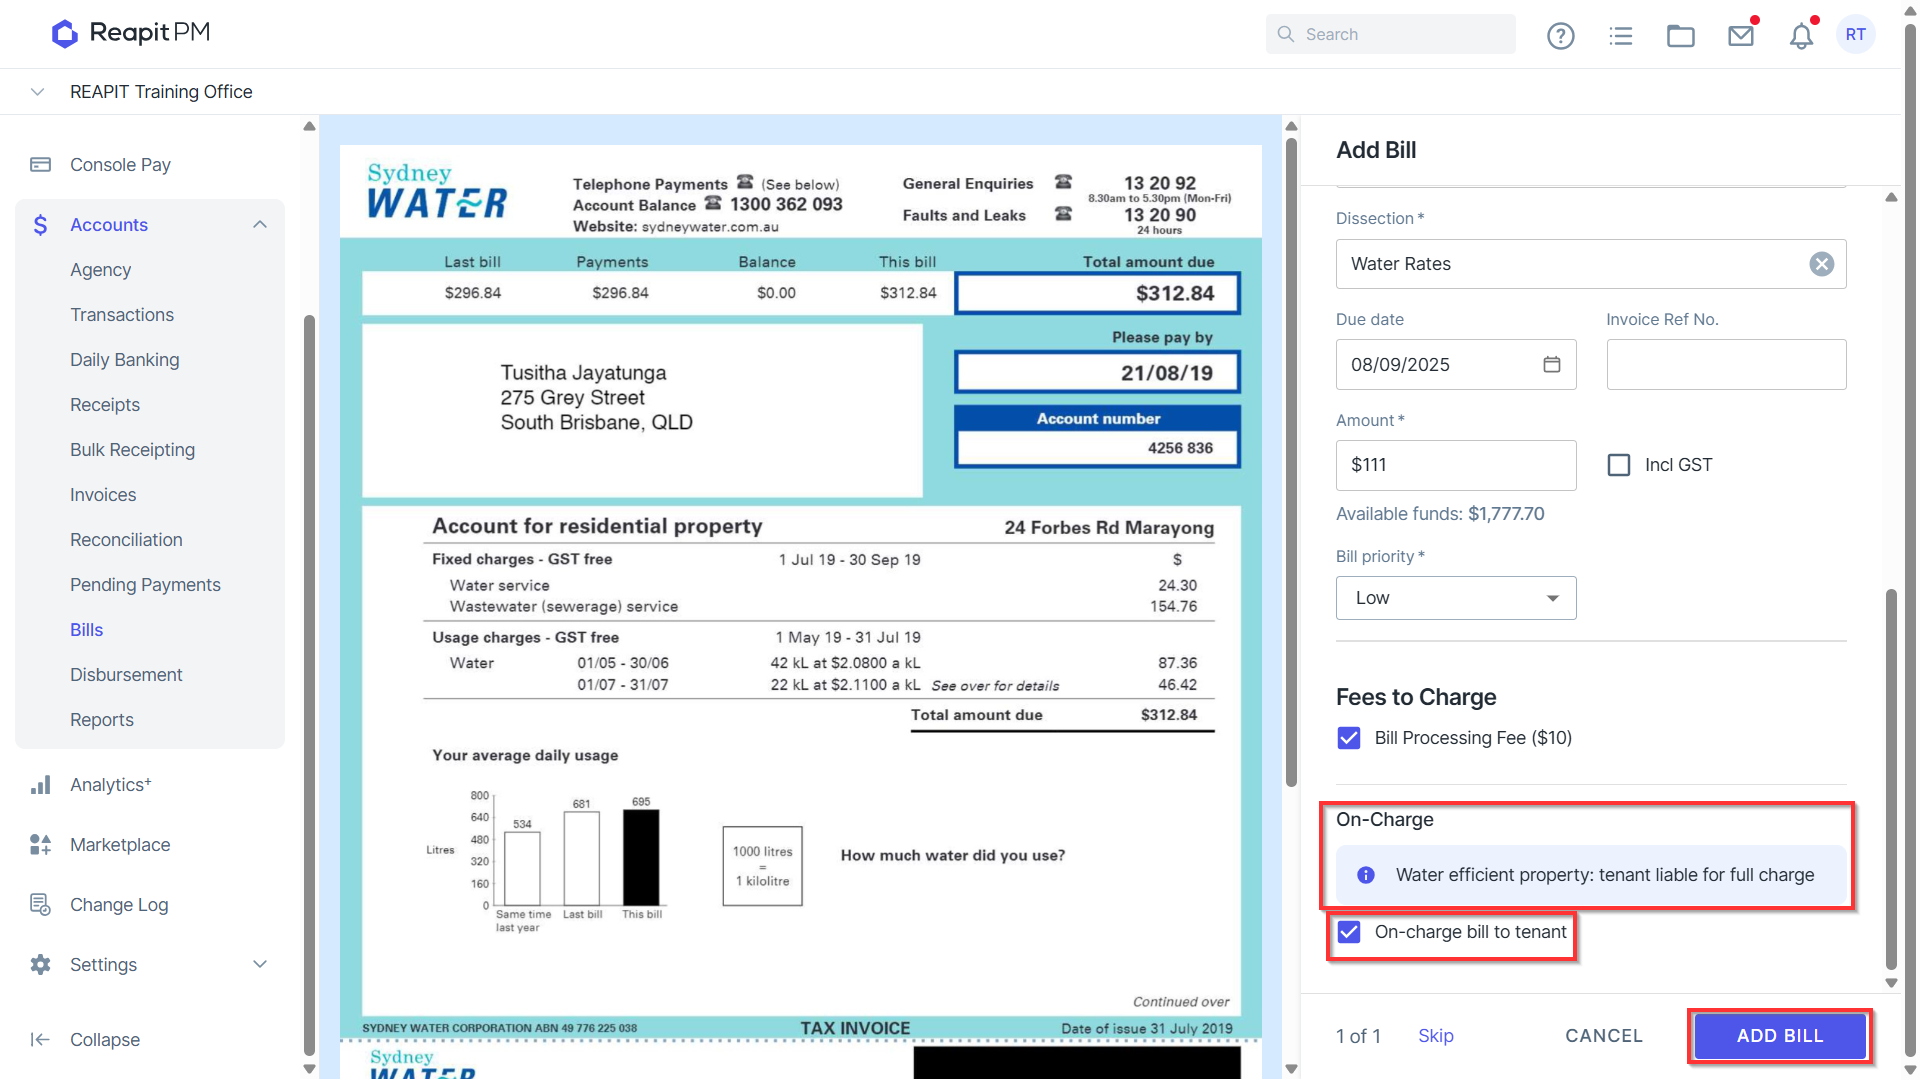
Task: Click the Settings gear icon
Action: click(40, 965)
